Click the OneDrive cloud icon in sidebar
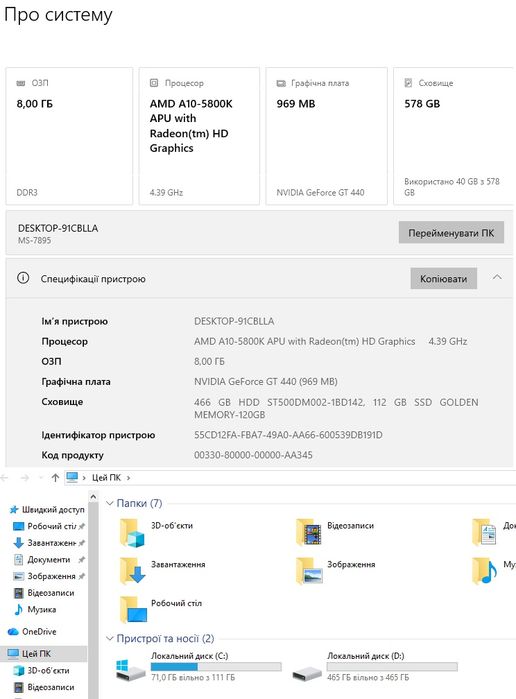The image size is (516, 699). click(13, 632)
